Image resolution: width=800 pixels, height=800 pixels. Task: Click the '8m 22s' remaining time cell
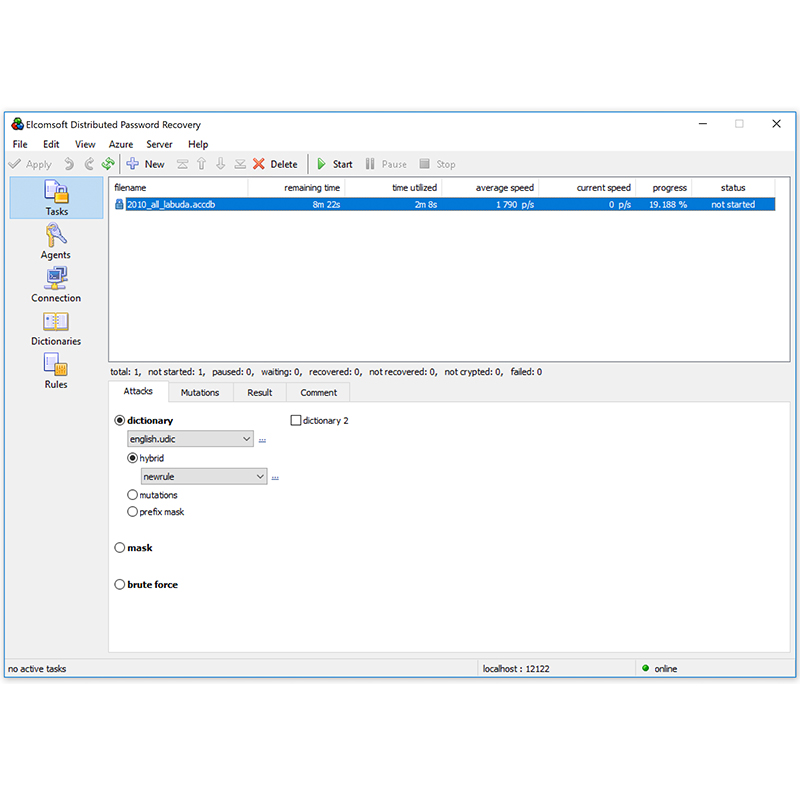326,205
